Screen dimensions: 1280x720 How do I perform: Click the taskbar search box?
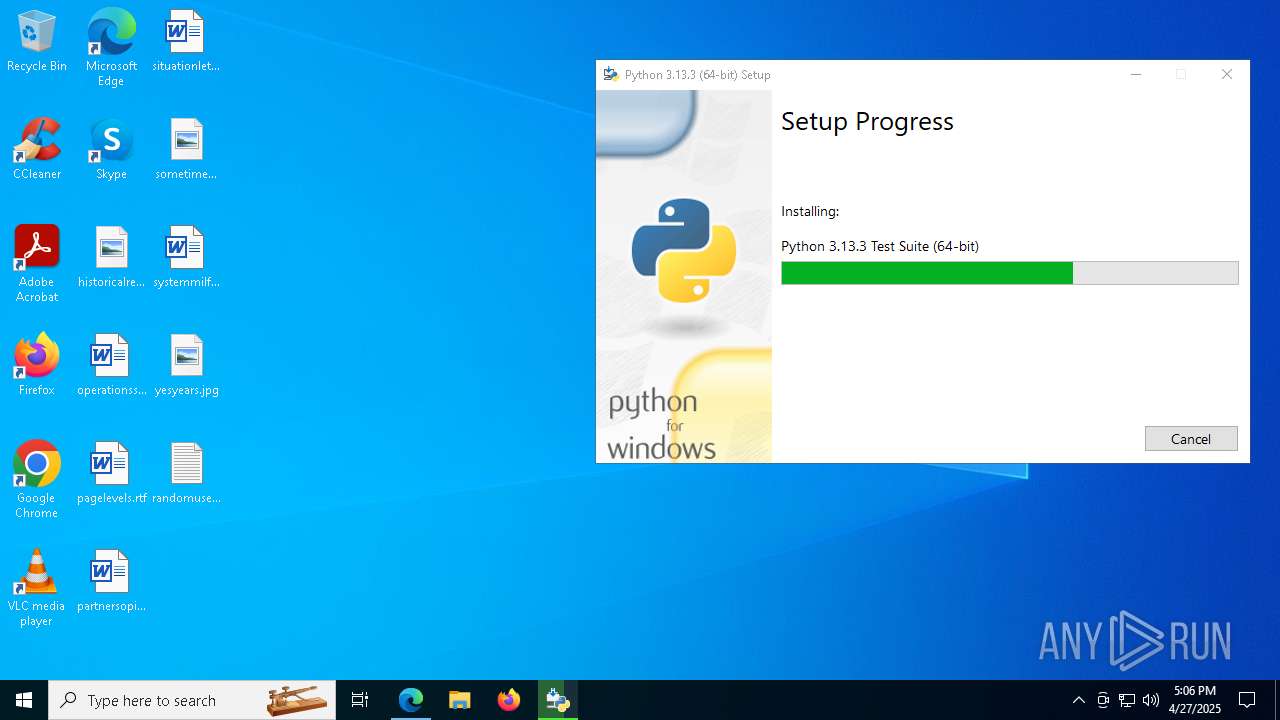[x=192, y=700]
